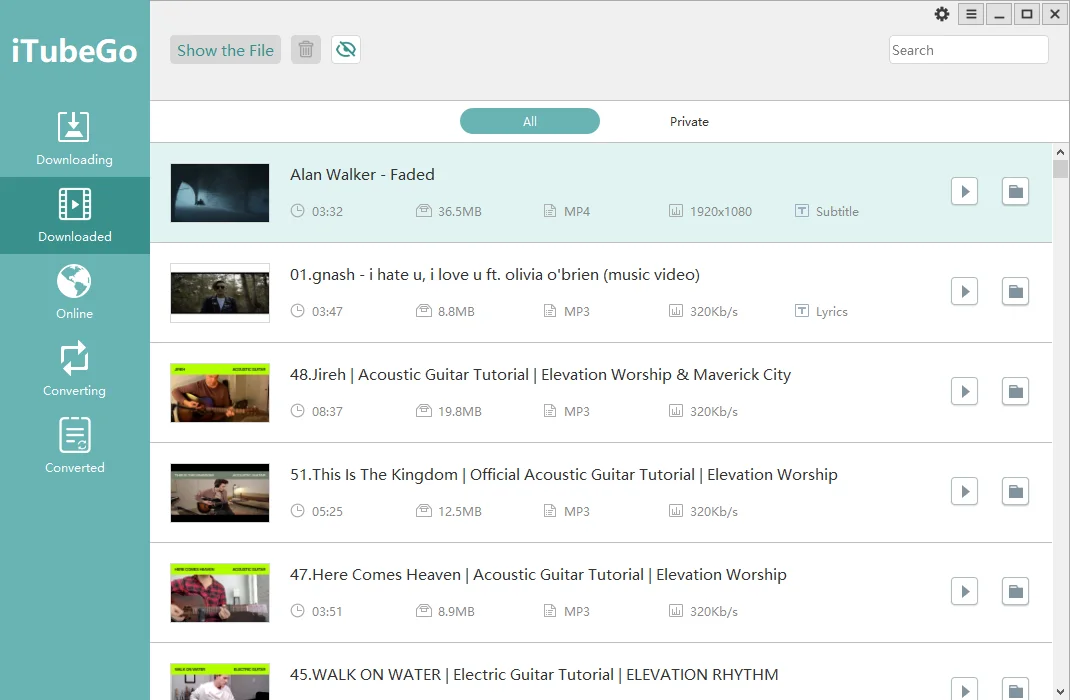1070x700 pixels.
Task: Open folder for Alan Walker - Faded
Action: [x=1015, y=191]
